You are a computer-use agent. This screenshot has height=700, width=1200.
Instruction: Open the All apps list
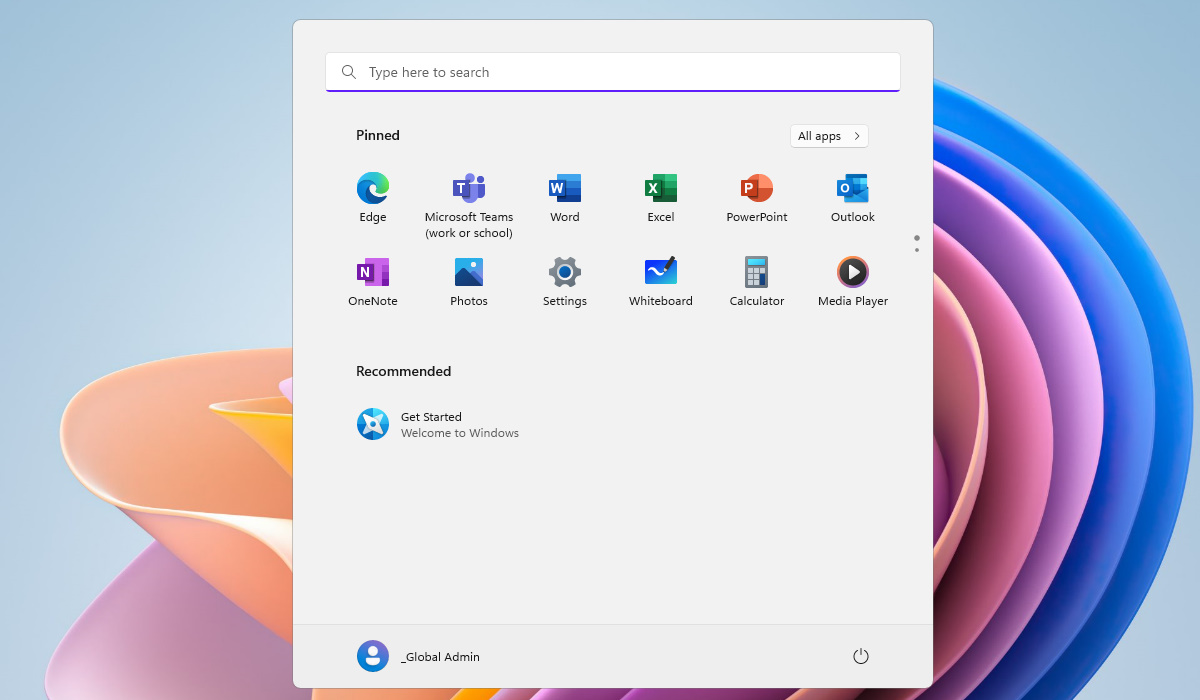click(x=829, y=136)
